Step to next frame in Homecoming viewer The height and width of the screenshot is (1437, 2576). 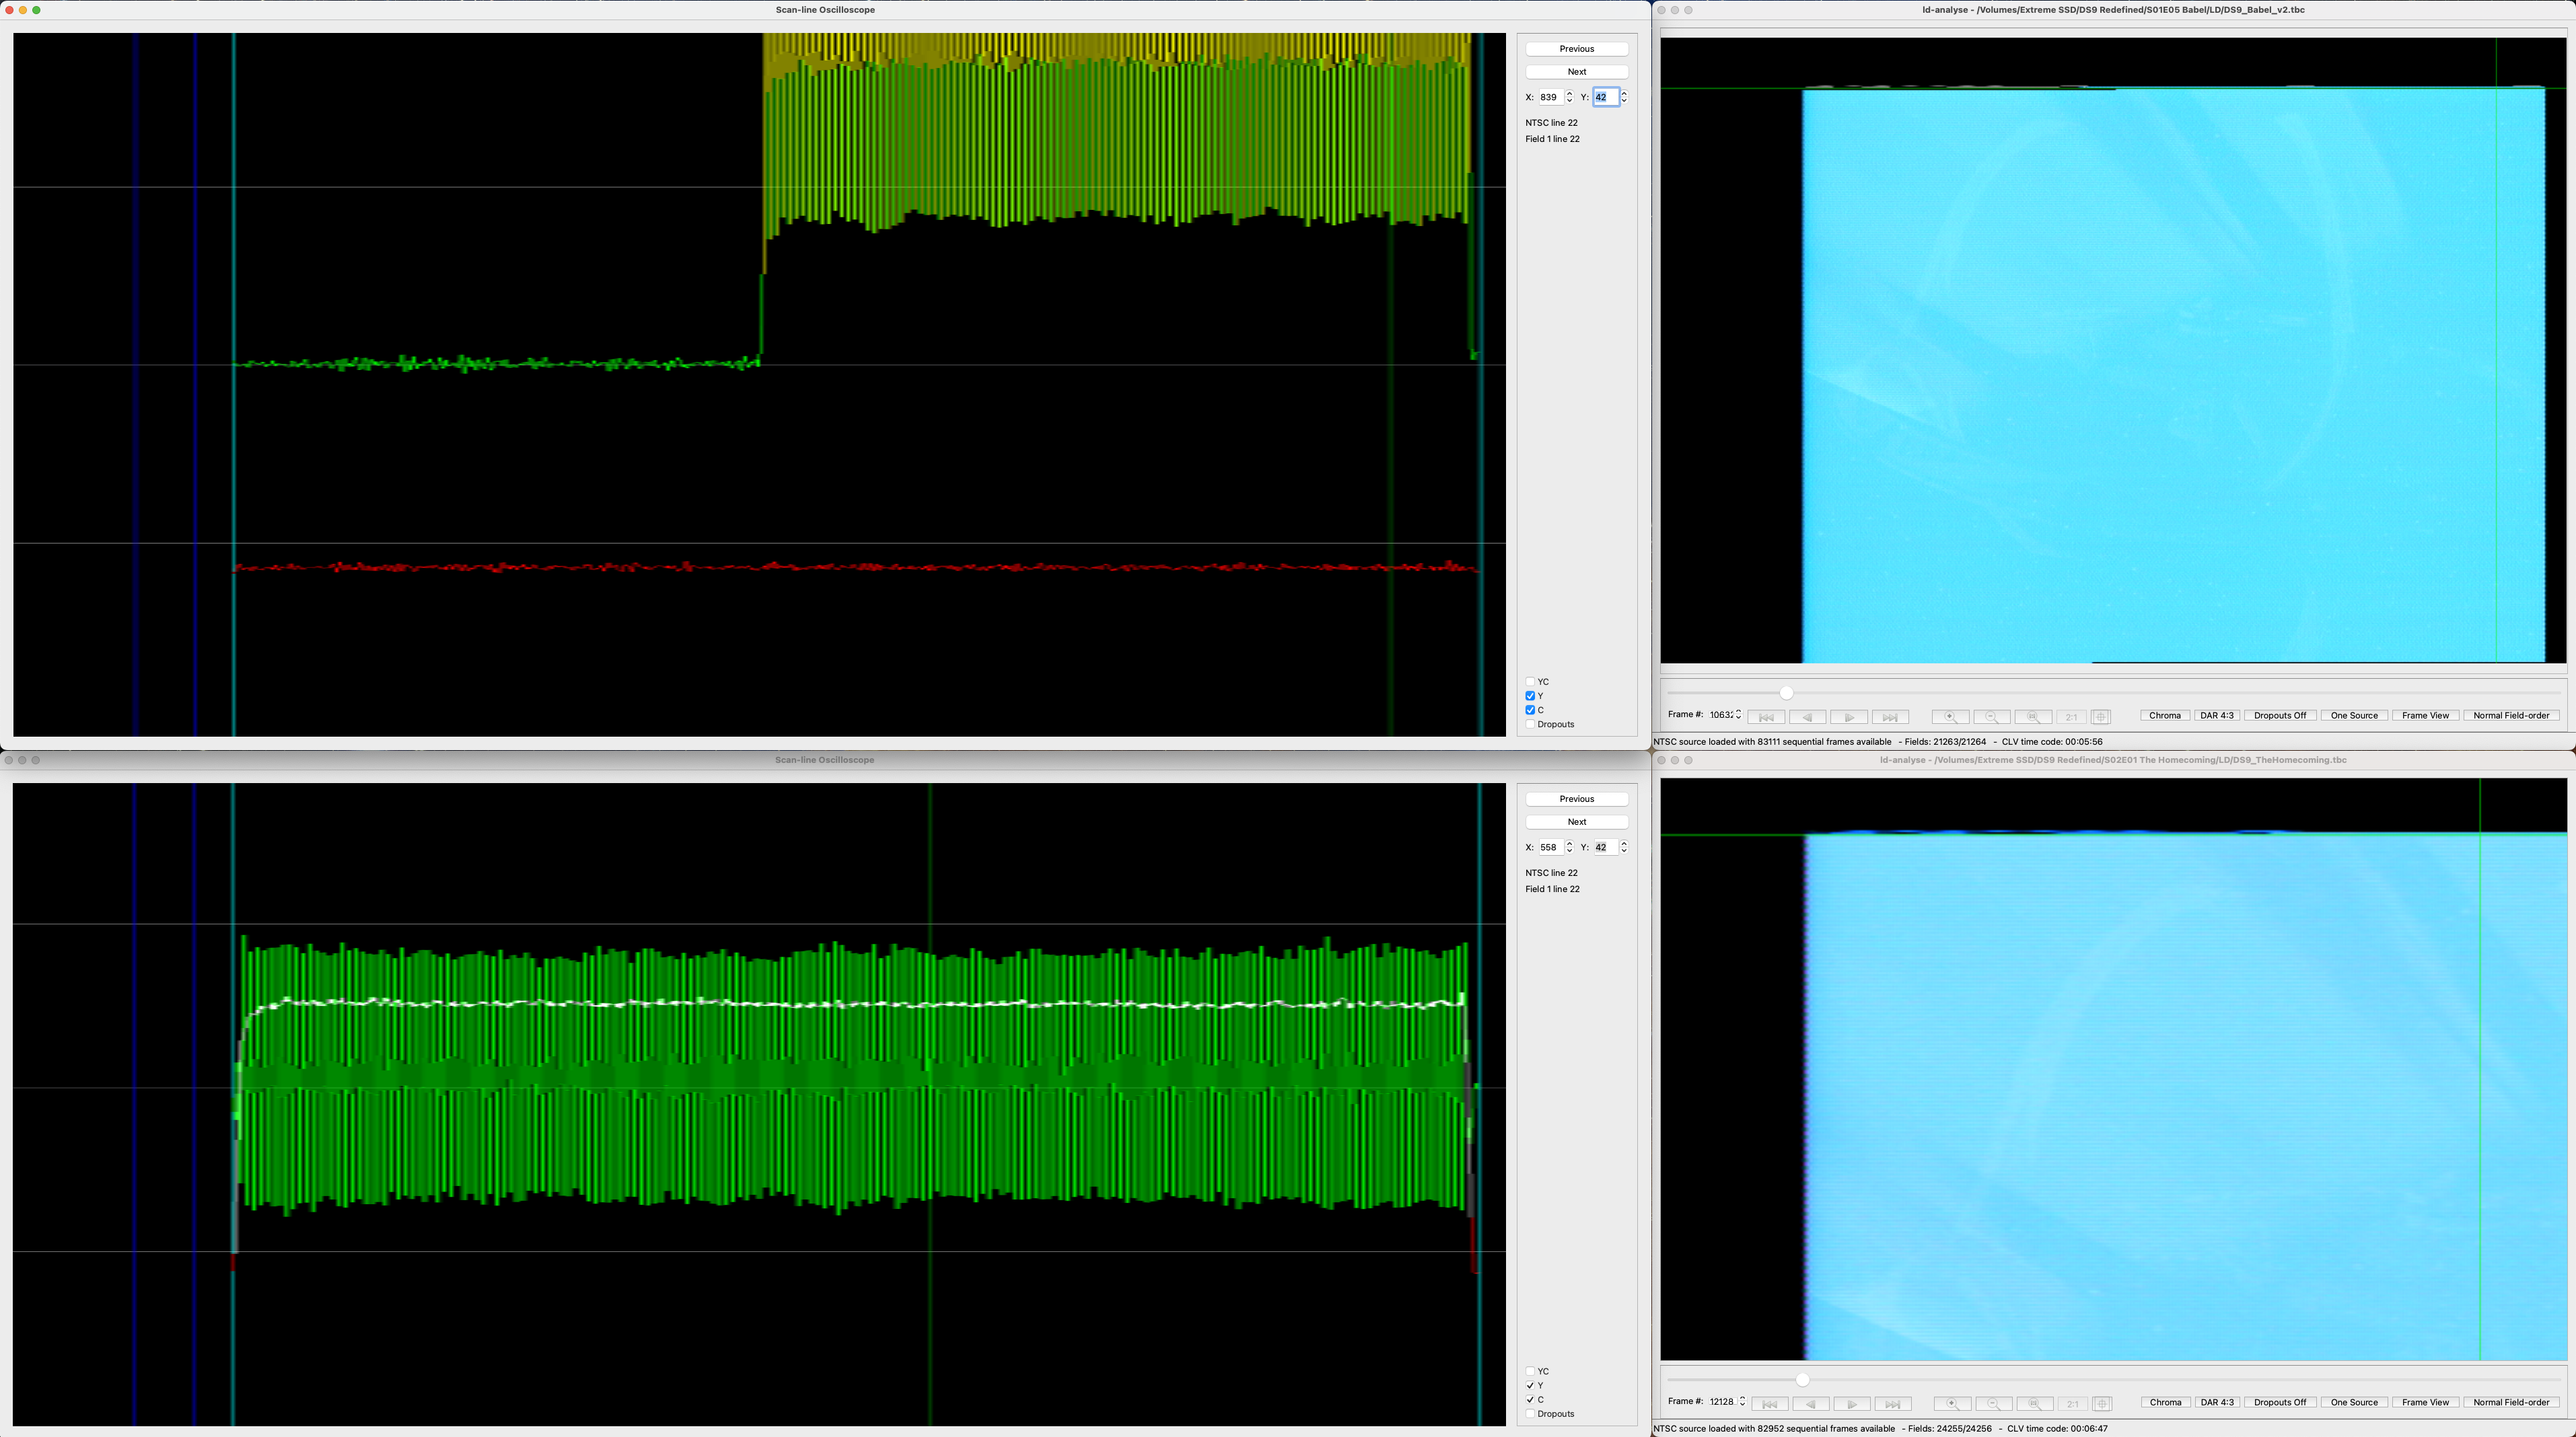1851,1403
